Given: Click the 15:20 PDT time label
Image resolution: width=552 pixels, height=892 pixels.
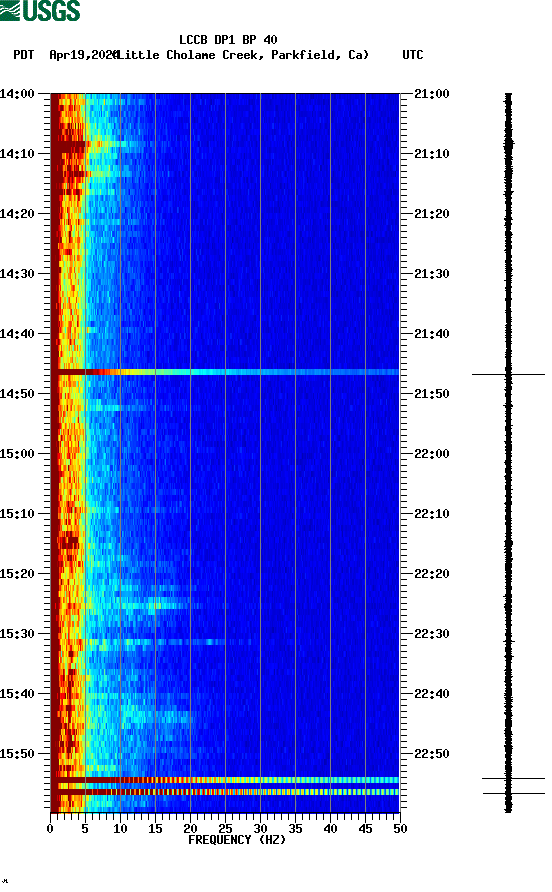Looking at the screenshot, I should tap(17, 574).
